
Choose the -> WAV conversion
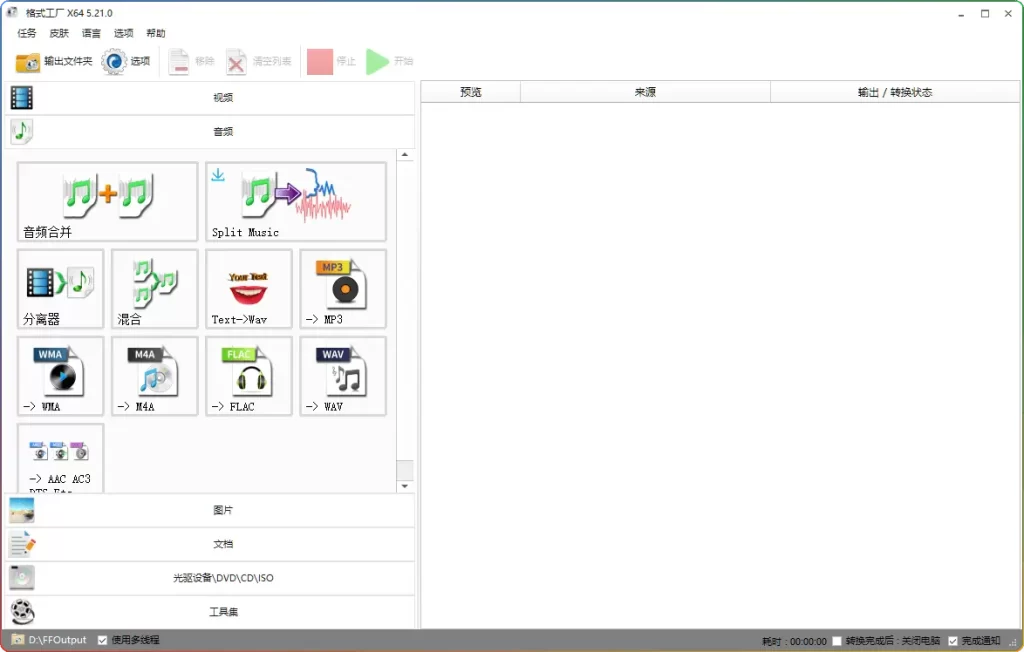pos(343,376)
